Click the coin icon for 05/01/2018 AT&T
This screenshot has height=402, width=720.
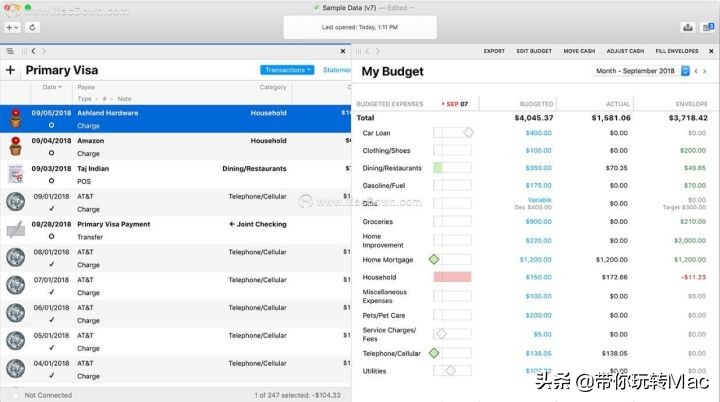click(x=16, y=340)
